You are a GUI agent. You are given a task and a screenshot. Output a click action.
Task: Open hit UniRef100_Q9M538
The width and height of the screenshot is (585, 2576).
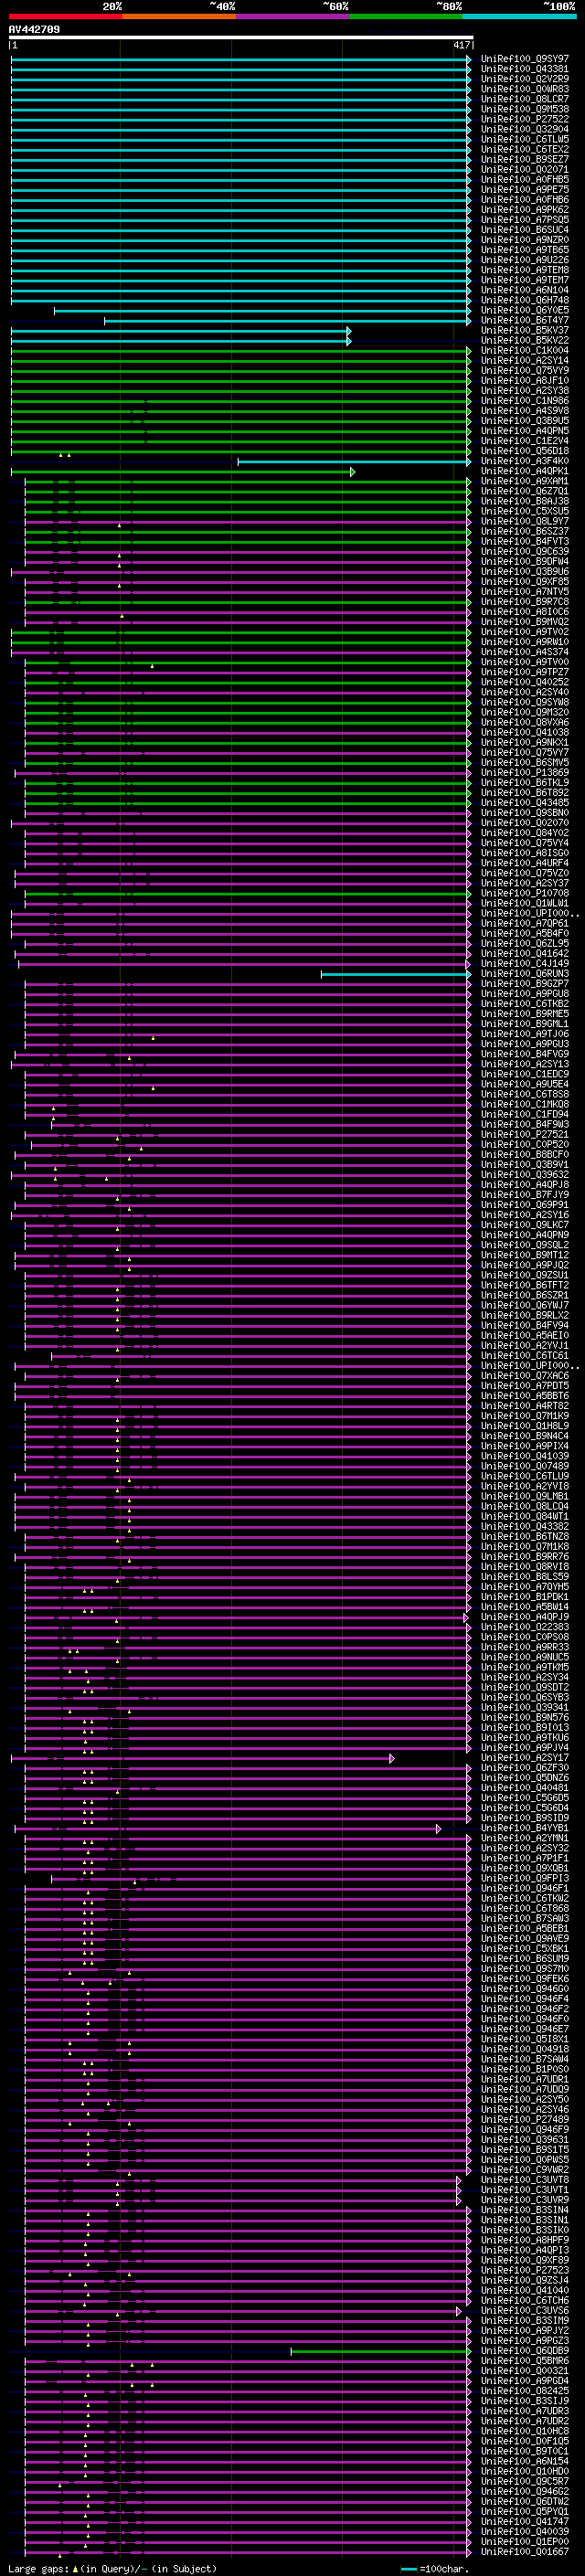[524, 109]
